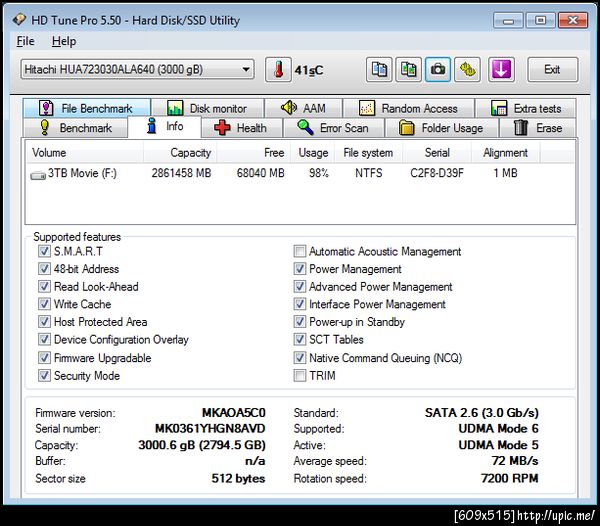Toggle the Automatic Acoustic Management checkbox
Viewport: 600px width, 526px height.
tap(300, 251)
